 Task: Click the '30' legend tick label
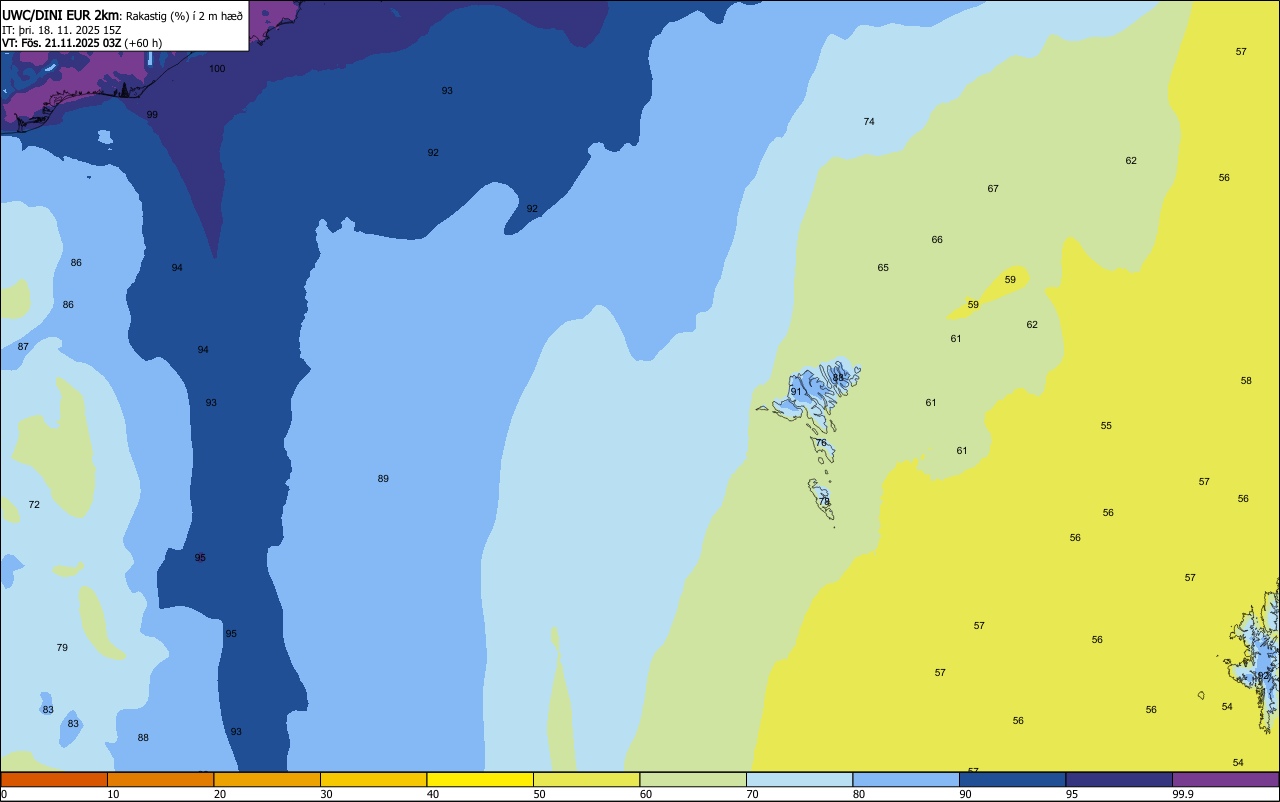pyautogui.click(x=326, y=794)
